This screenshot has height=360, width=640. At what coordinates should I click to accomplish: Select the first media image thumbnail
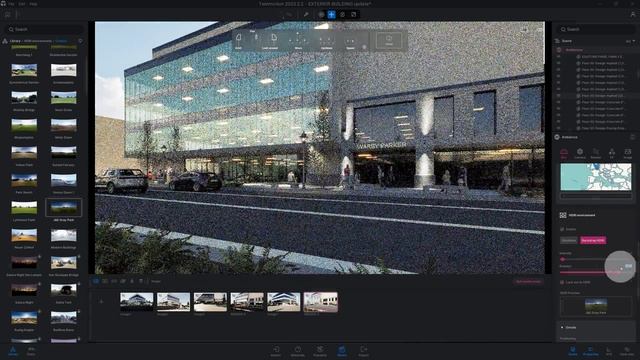tap(136, 302)
